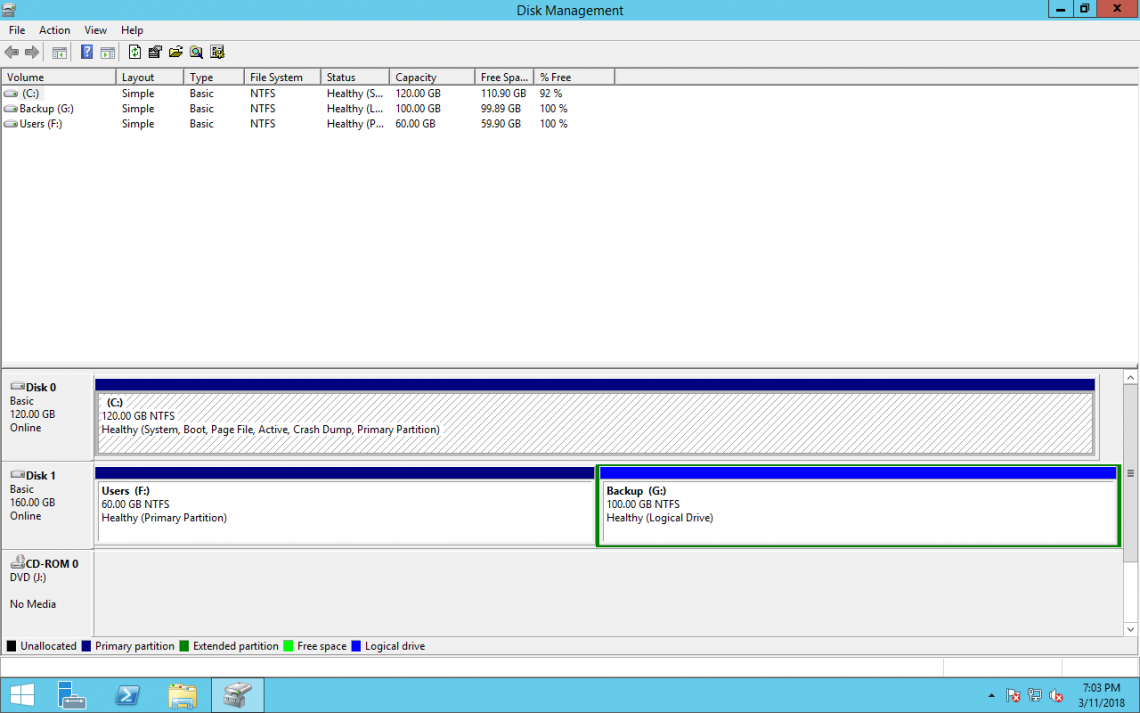Select the Backup (G:) partition block
This screenshot has width=1140, height=713.
tap(857, 505)
